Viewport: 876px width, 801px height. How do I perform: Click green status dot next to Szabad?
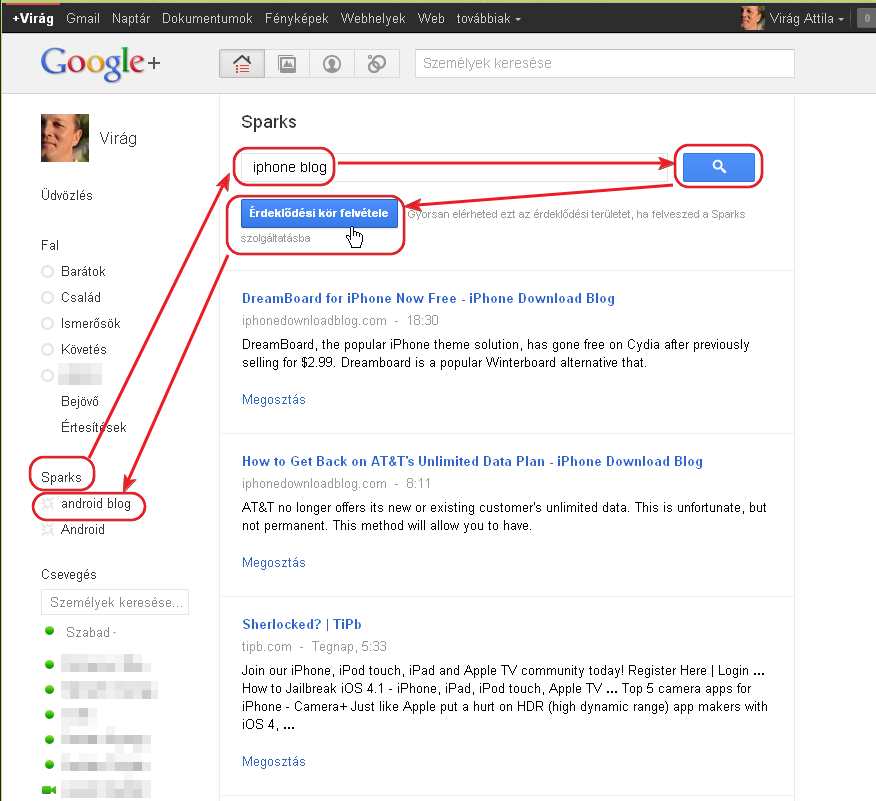point(49,631)
